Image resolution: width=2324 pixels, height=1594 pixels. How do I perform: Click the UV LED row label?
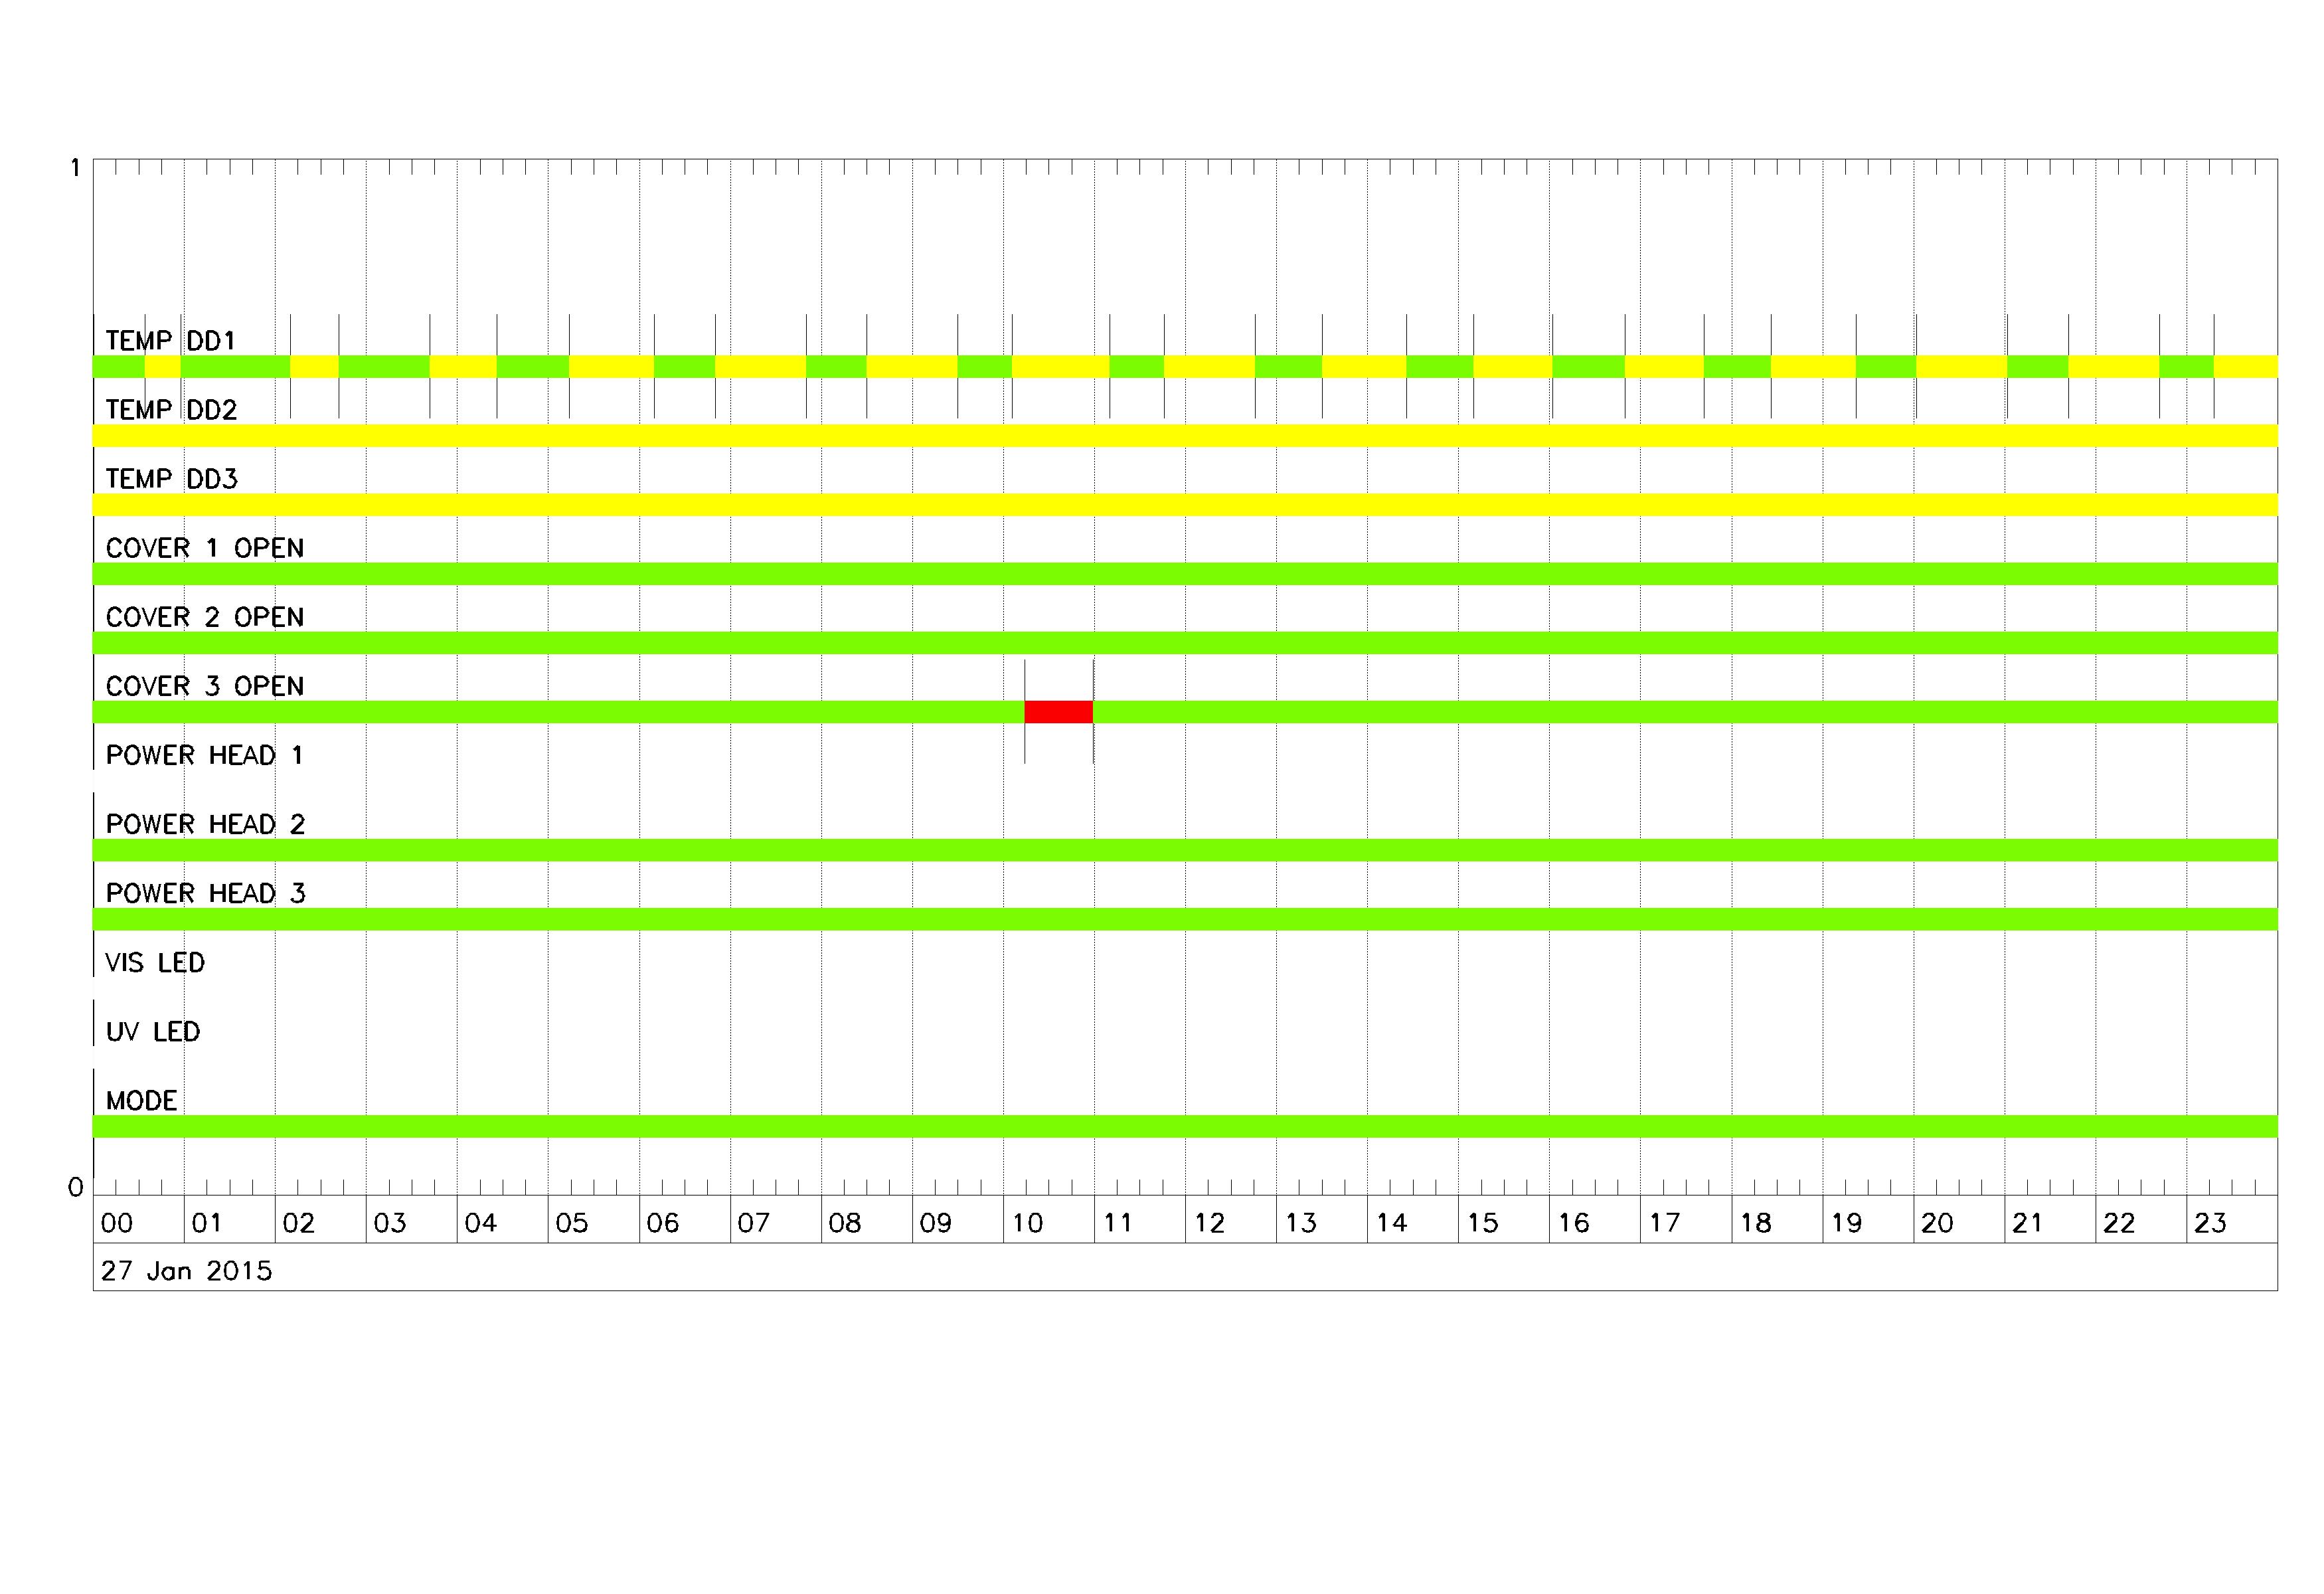153,1031
